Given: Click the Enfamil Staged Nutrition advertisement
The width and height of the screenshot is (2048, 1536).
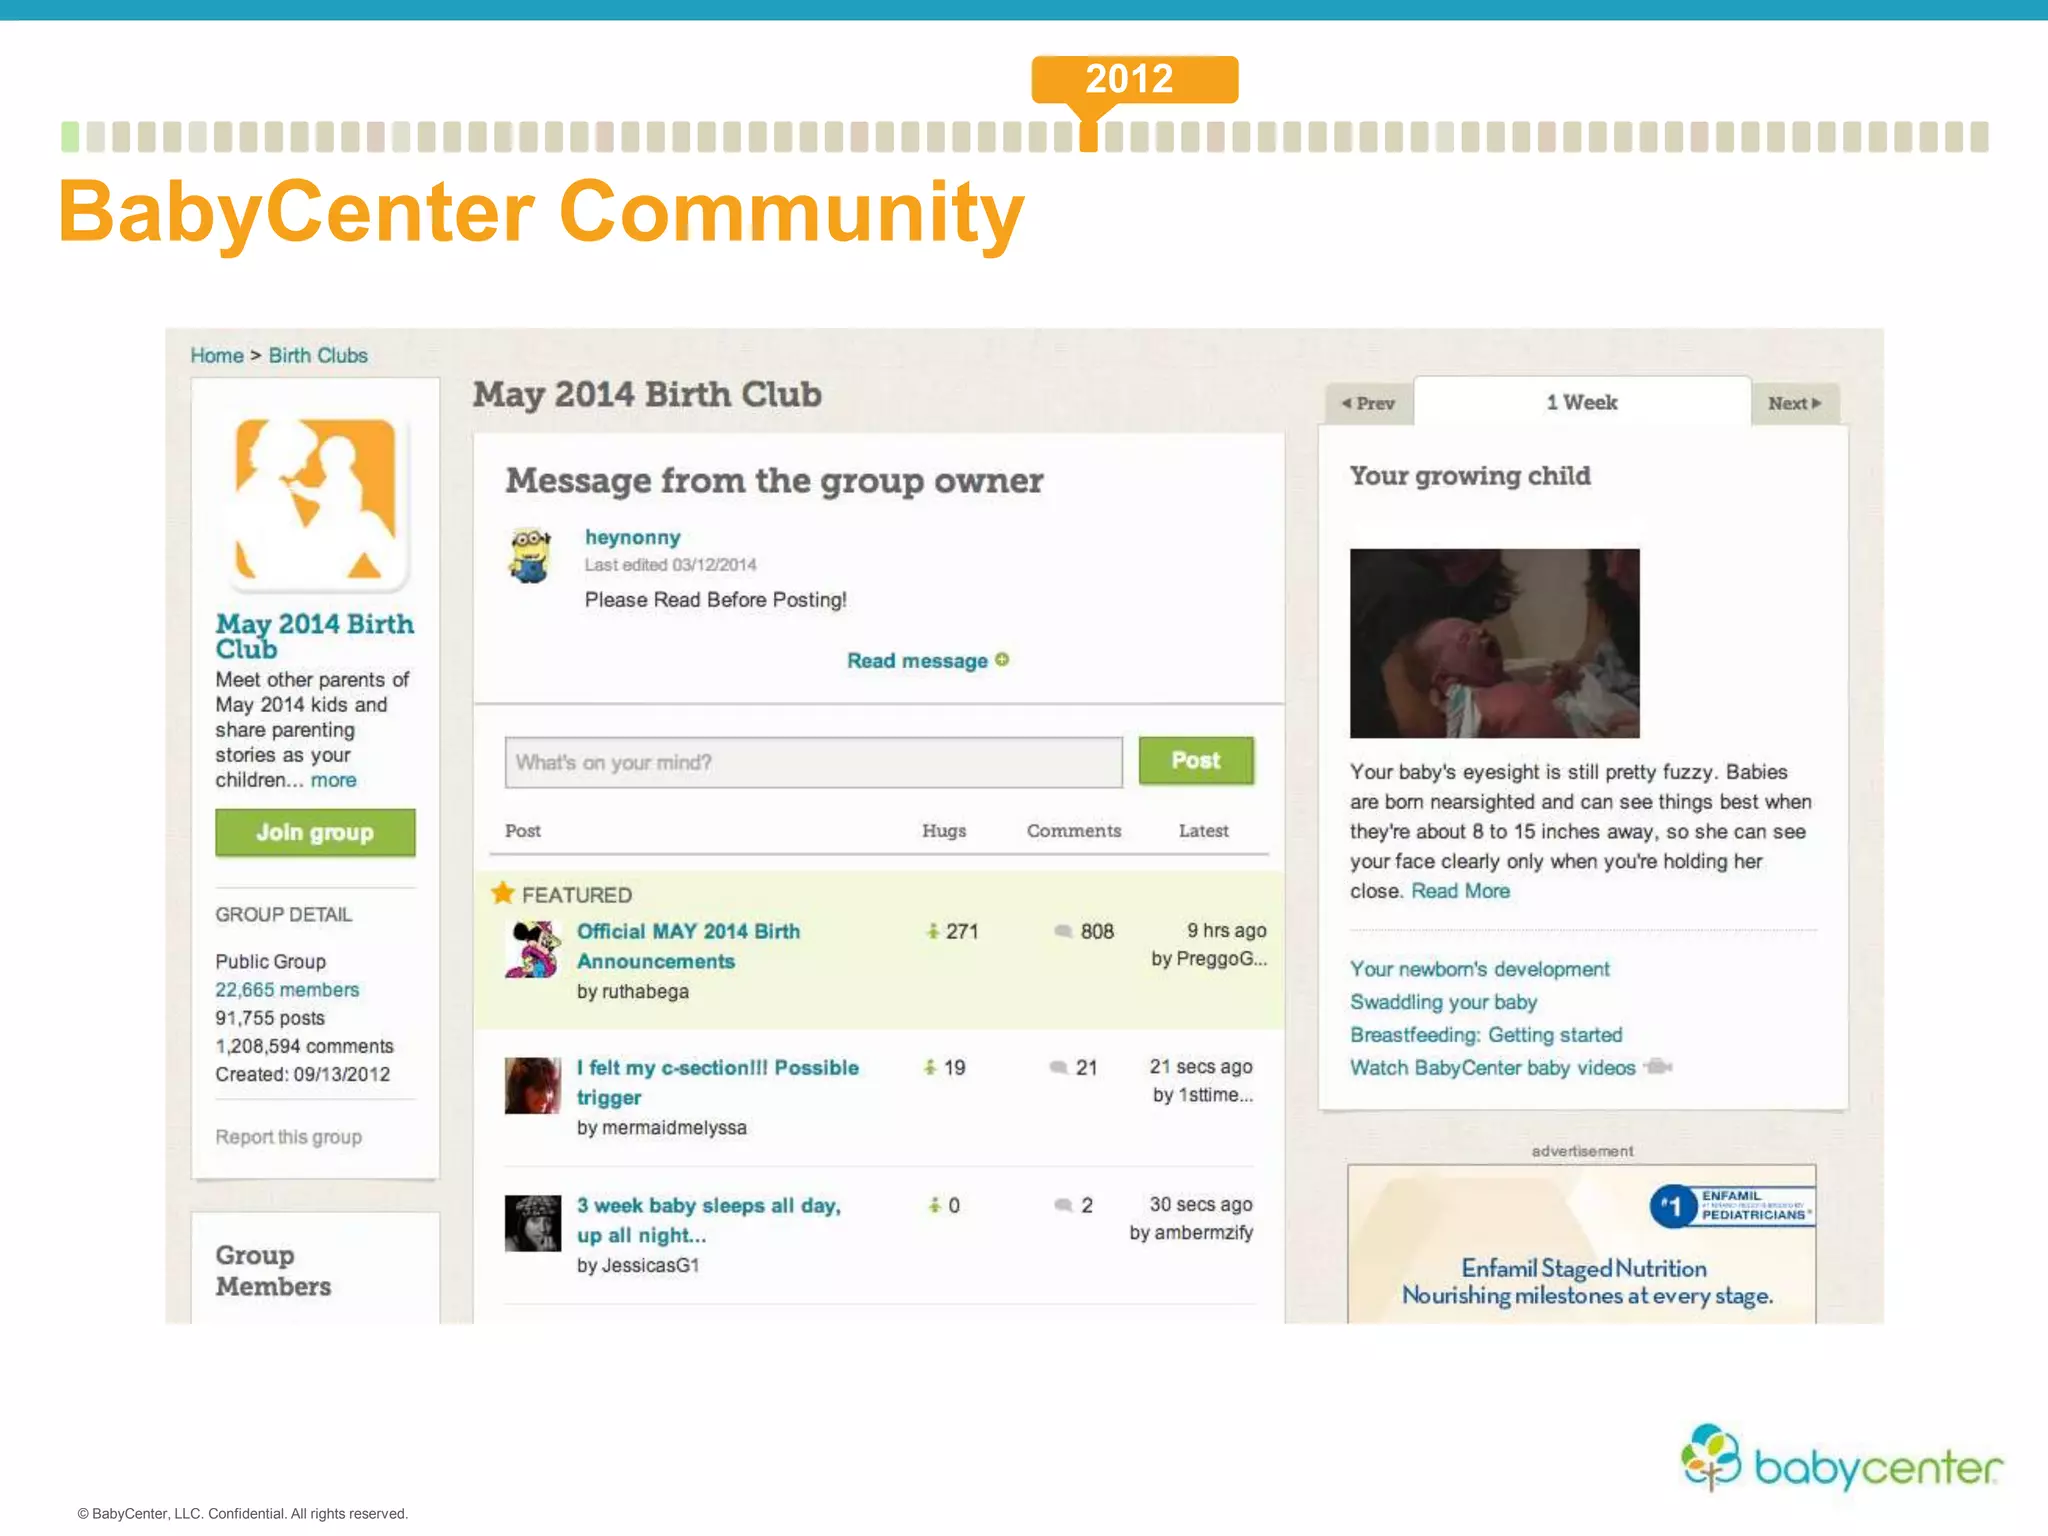Looking at the screenshot, I should tap(1582, 1245).
